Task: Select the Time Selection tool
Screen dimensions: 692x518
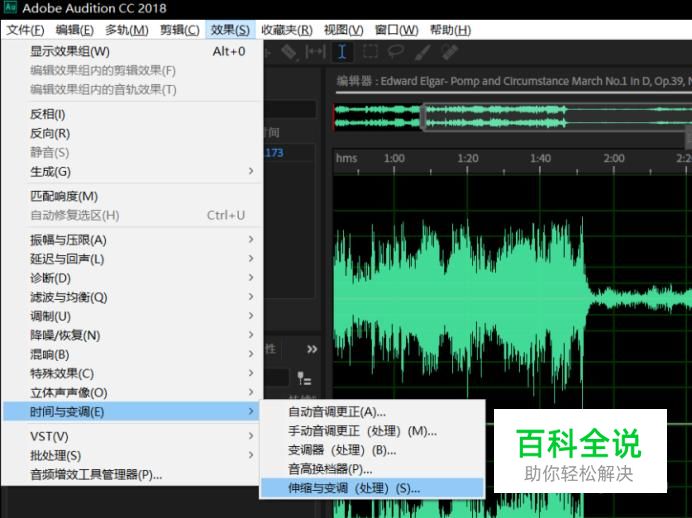Action: (342, 52)
